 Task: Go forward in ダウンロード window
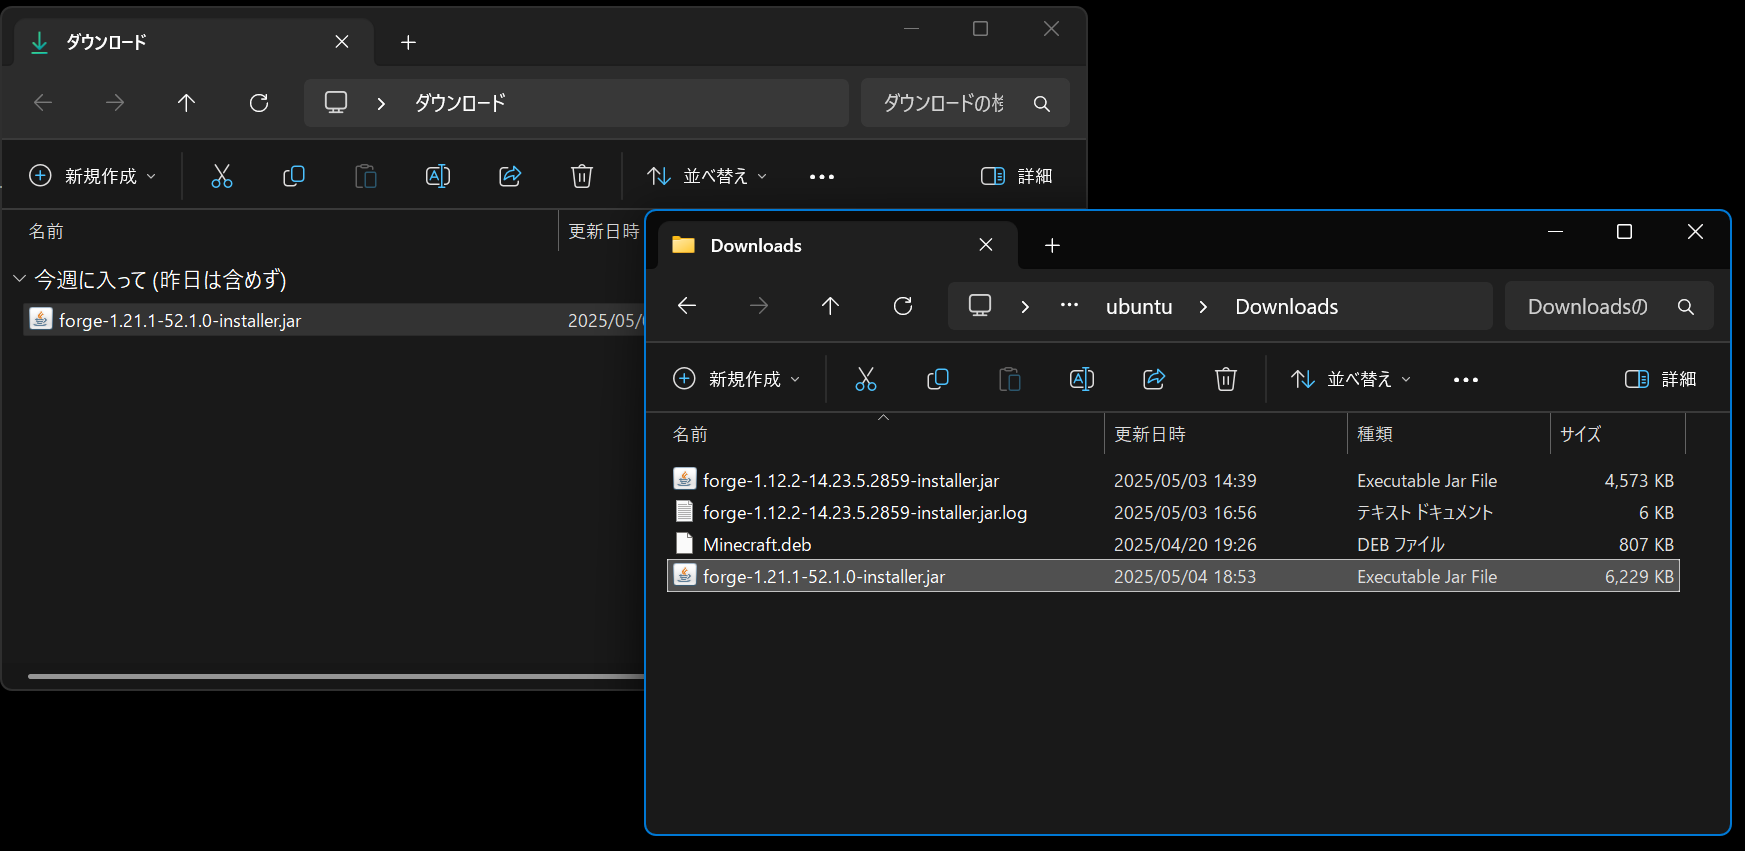tap(115, 103)
